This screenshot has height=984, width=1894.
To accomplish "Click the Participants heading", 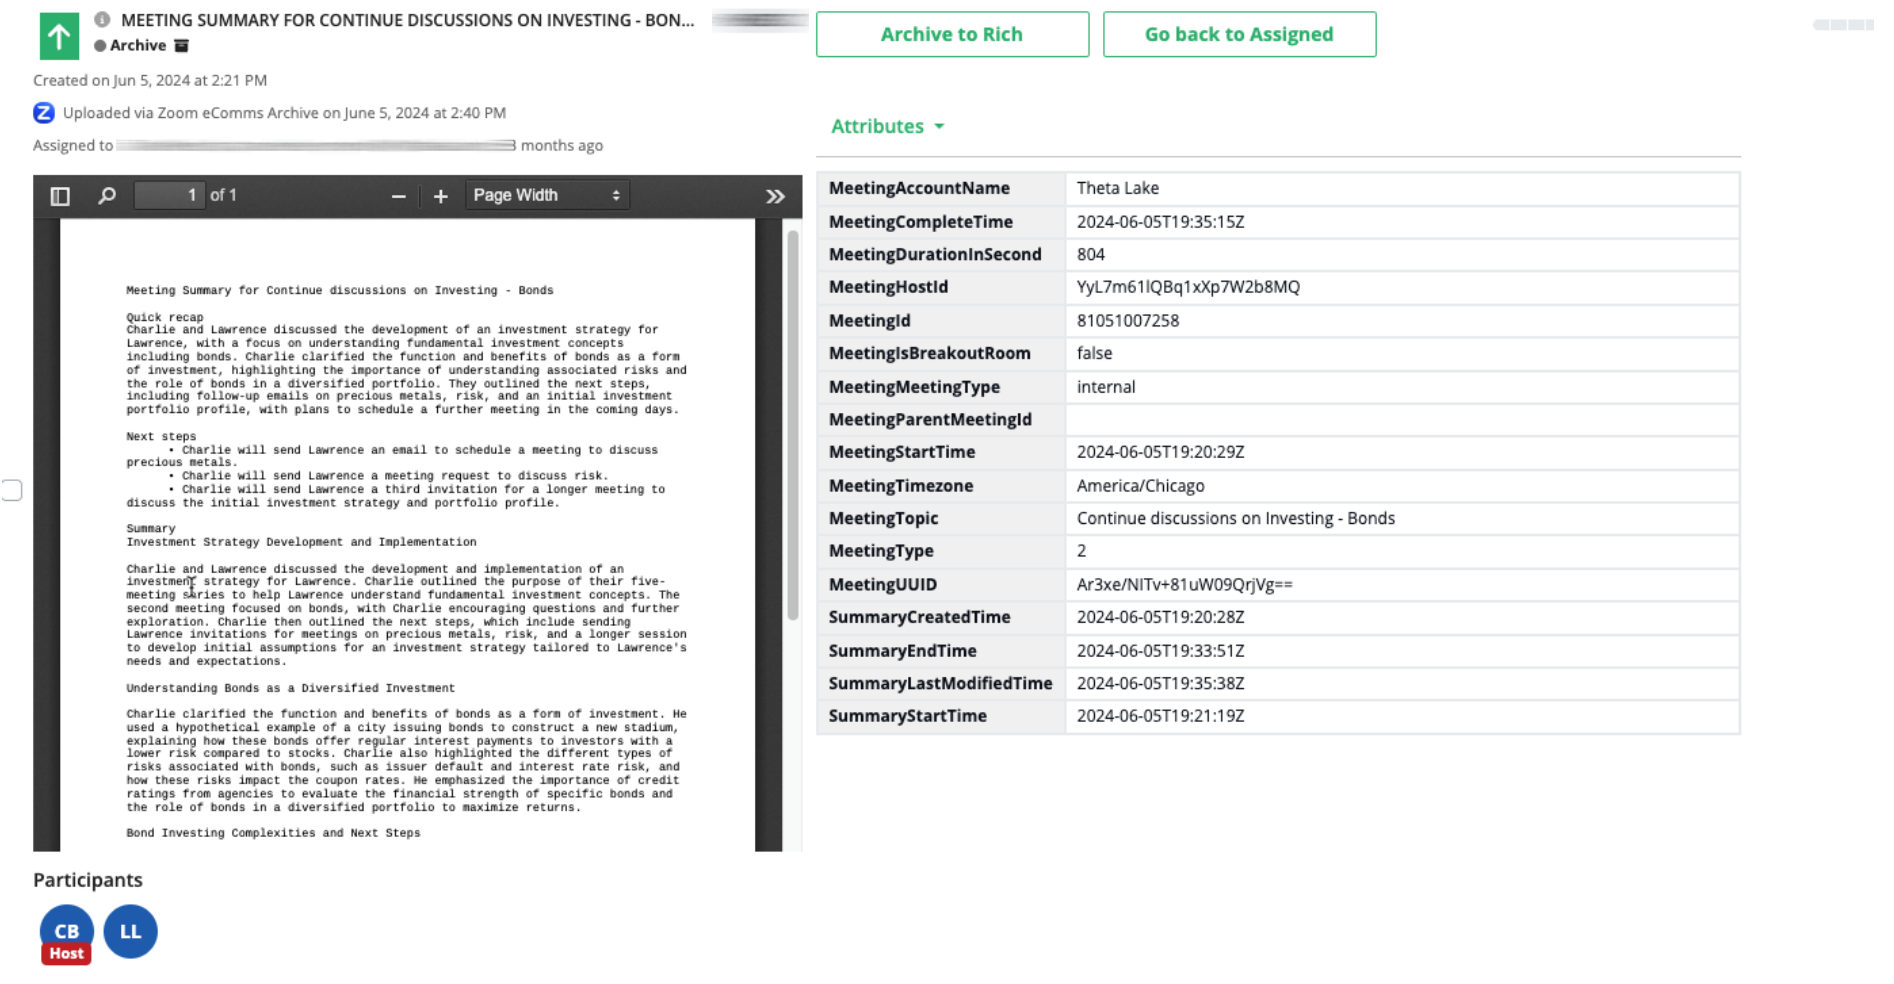I will click(x=88, y=880).
